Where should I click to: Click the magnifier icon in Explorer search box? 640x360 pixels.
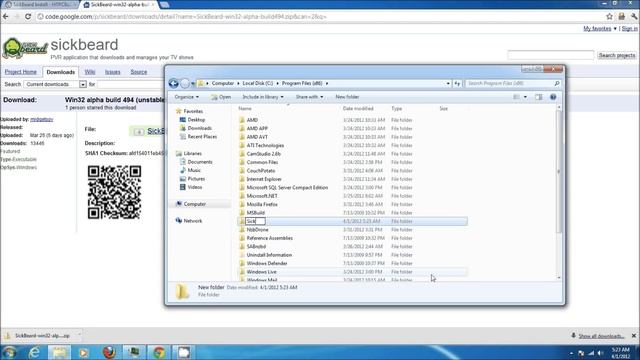pos(557,83)
